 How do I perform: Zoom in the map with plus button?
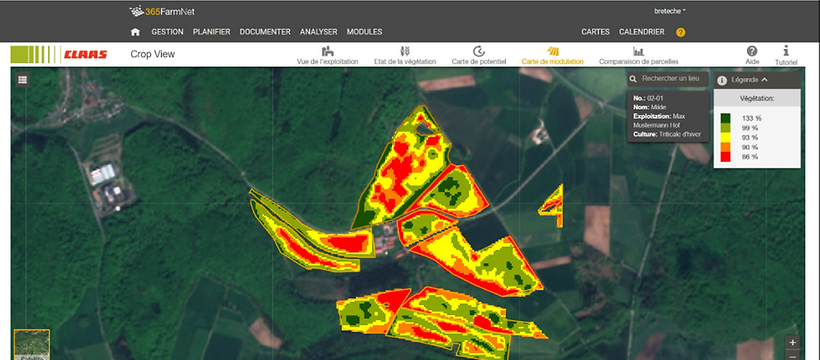point(793,343)
